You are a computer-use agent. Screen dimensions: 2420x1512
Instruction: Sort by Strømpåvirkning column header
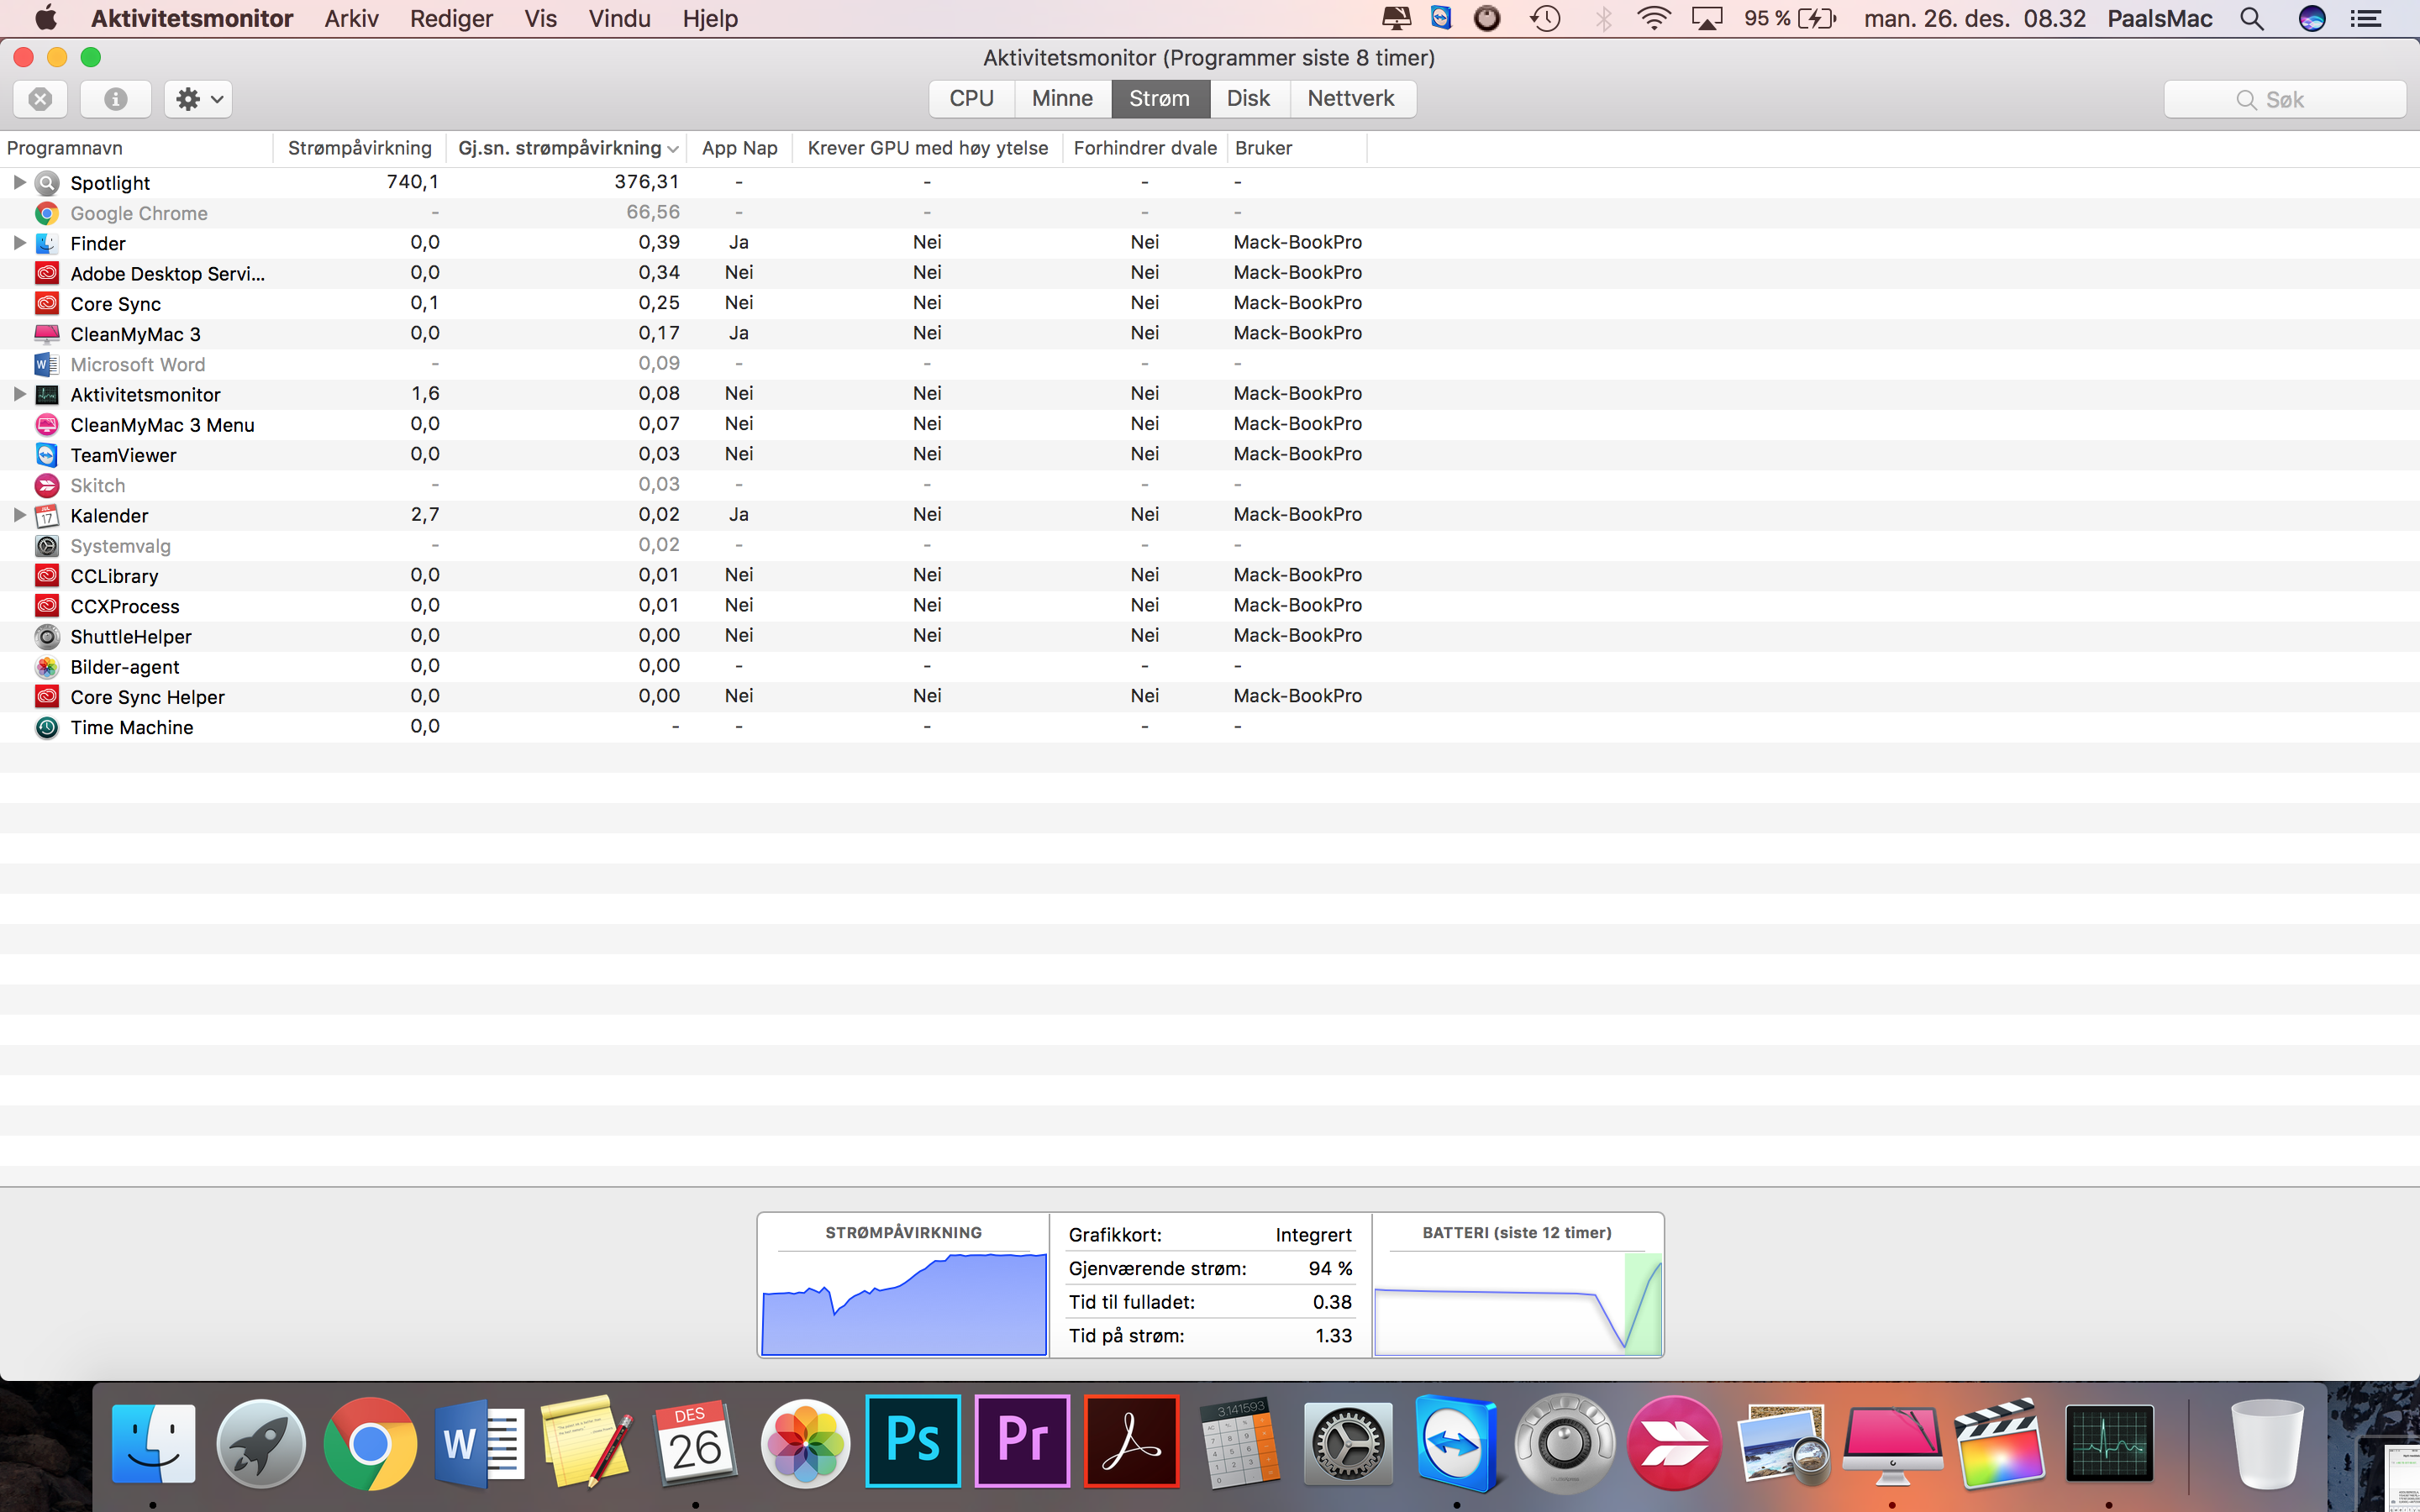click(x=359, y=148)
